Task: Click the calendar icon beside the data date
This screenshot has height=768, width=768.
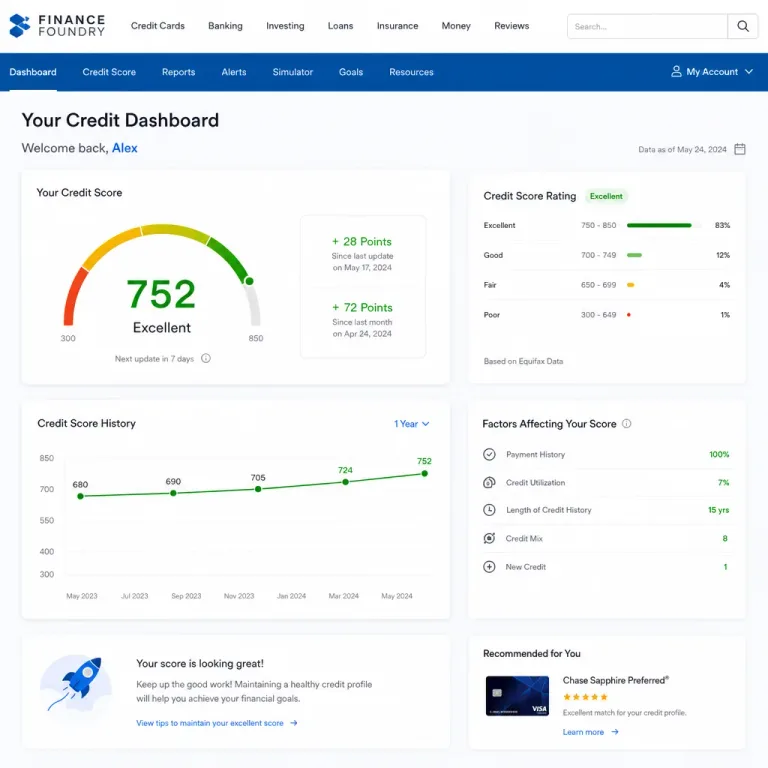Action: click(740, 149)
